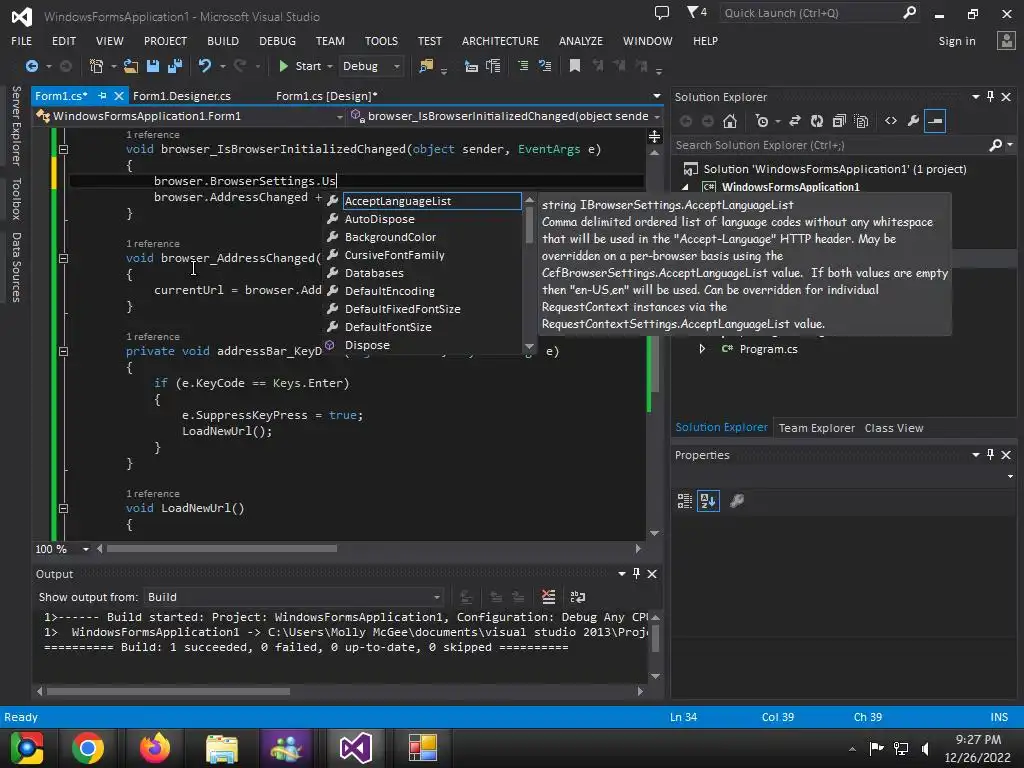Click Sync with Active Document icon
Image resolution: width=1024 pixels, height=768 pixels.
795,121
